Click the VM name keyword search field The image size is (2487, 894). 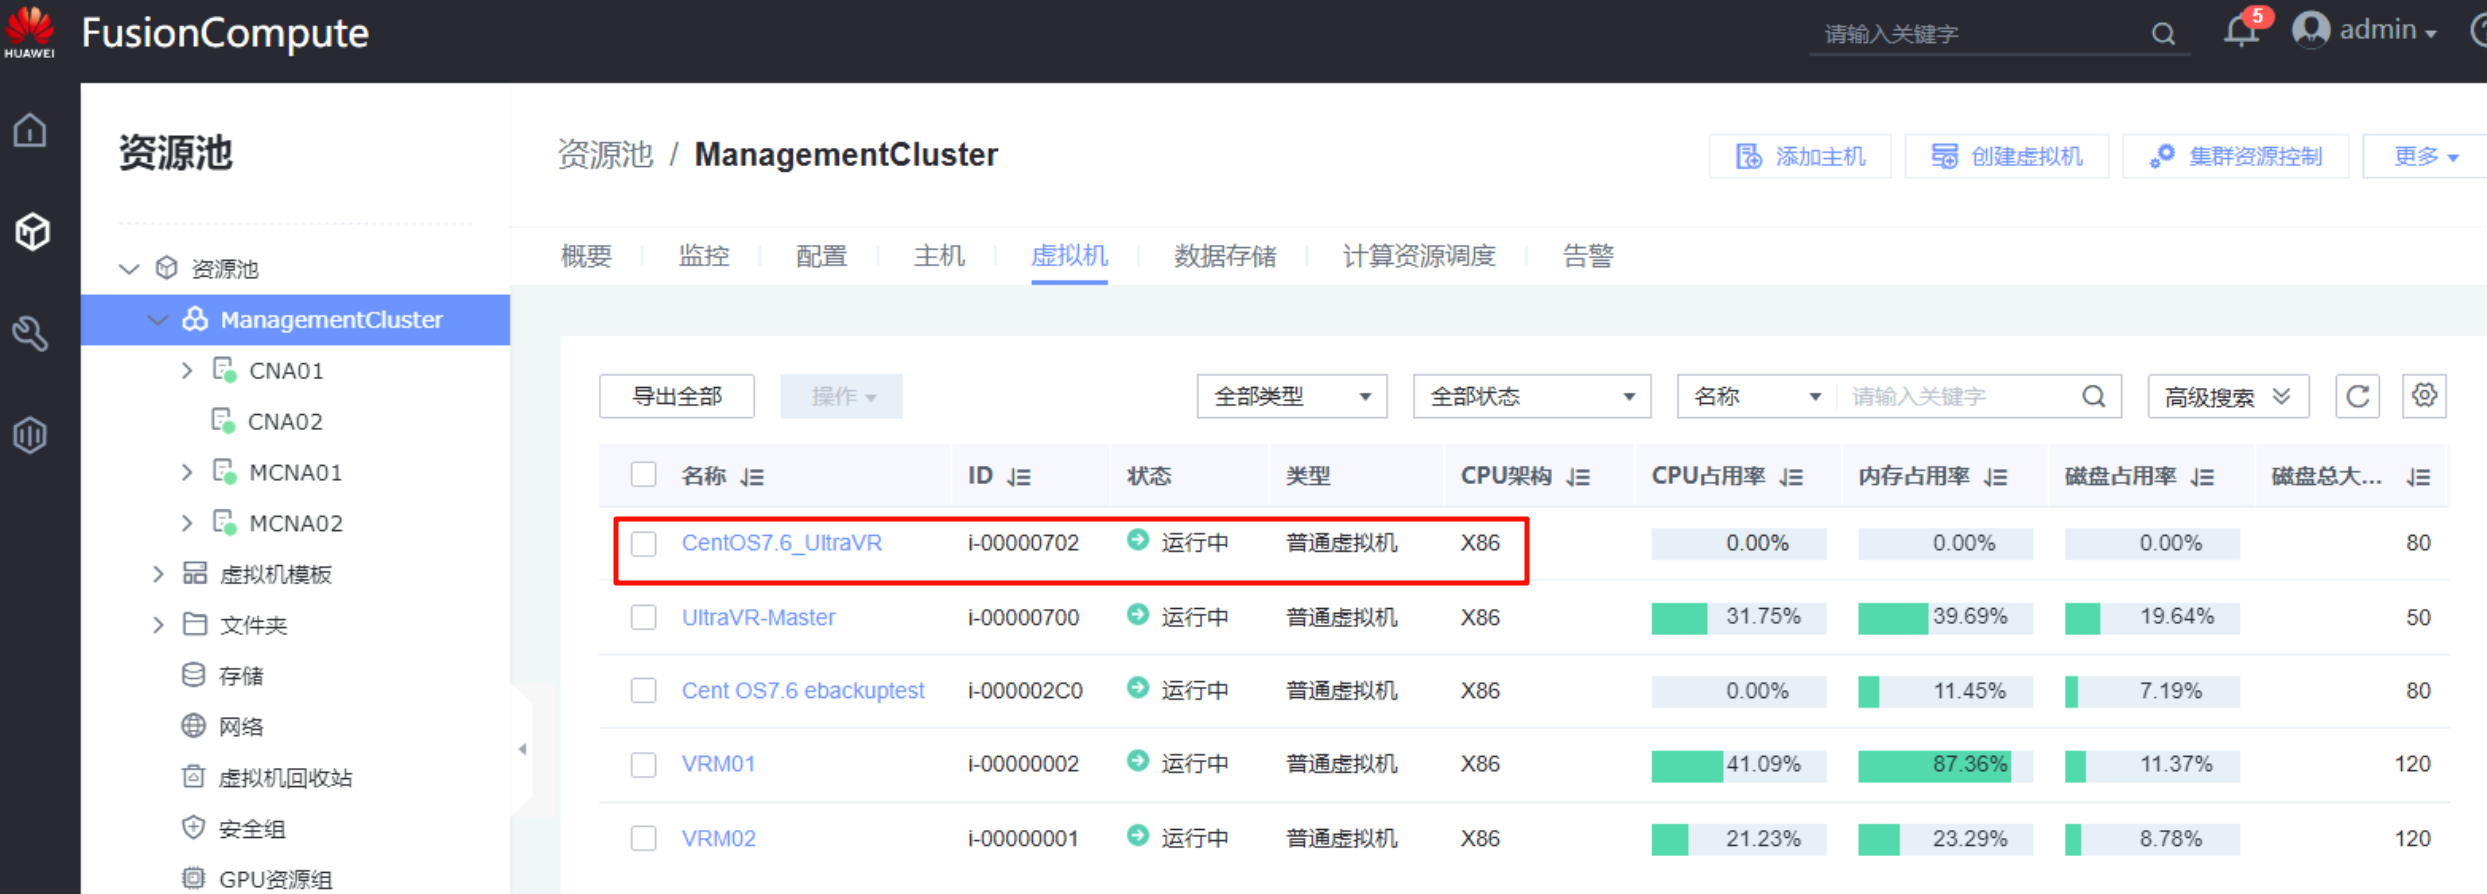[1960, 397]
